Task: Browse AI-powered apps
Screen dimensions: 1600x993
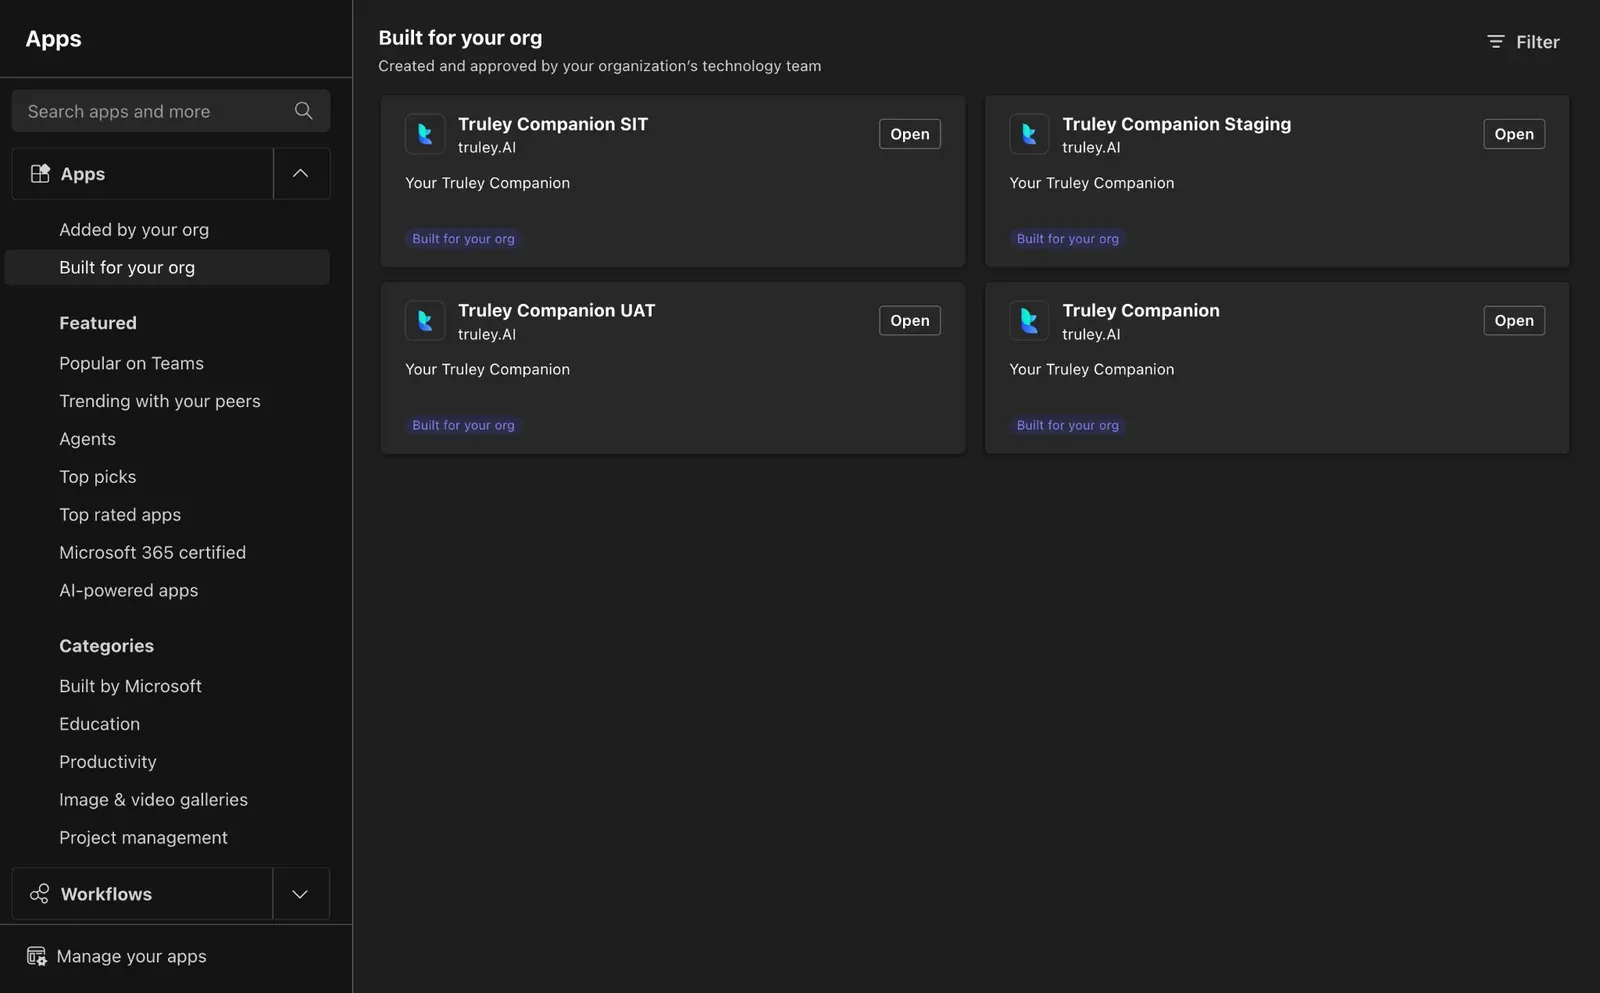Action: (128, 590)
